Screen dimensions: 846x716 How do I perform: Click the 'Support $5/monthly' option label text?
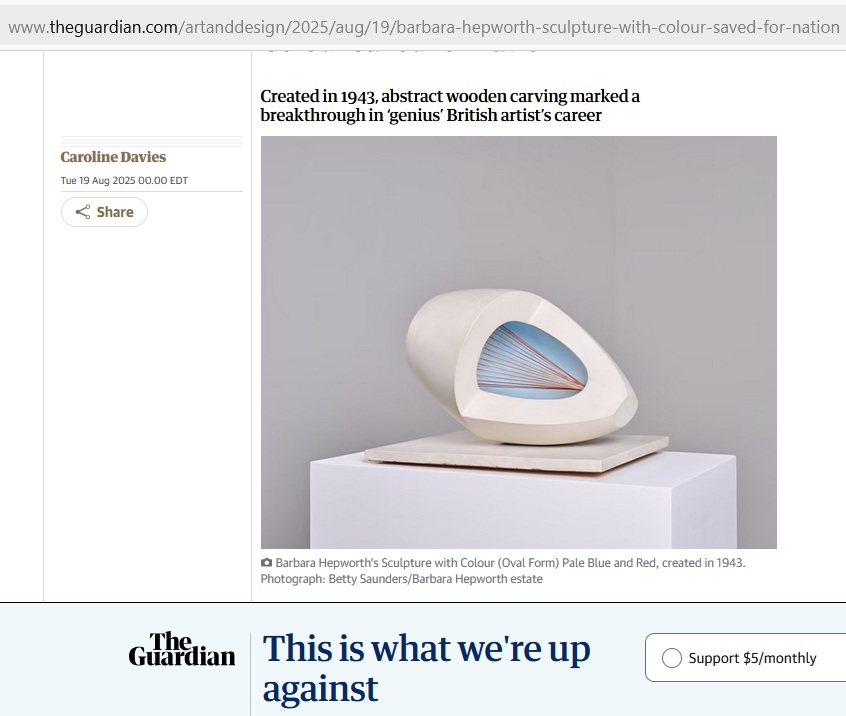click(752, 658)
